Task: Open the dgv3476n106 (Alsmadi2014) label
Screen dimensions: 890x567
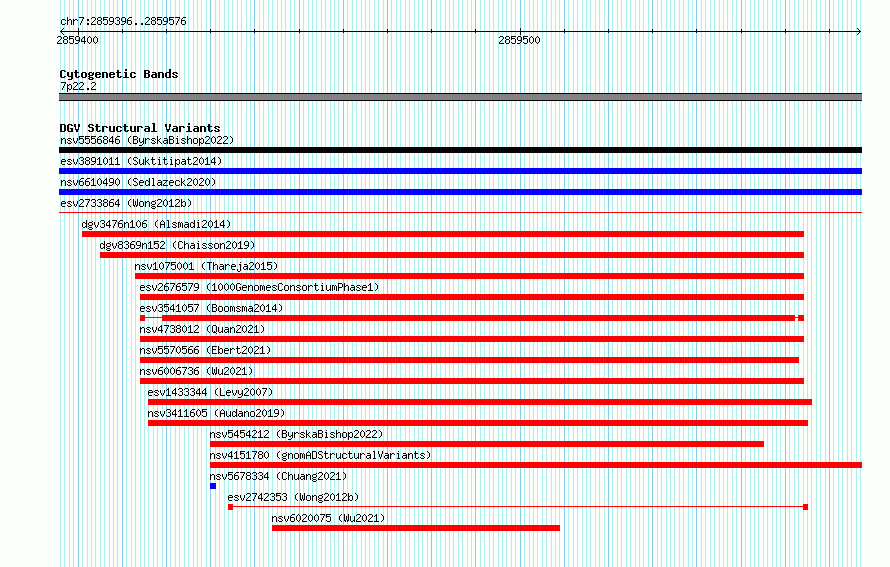Action: tap(156, 224)
